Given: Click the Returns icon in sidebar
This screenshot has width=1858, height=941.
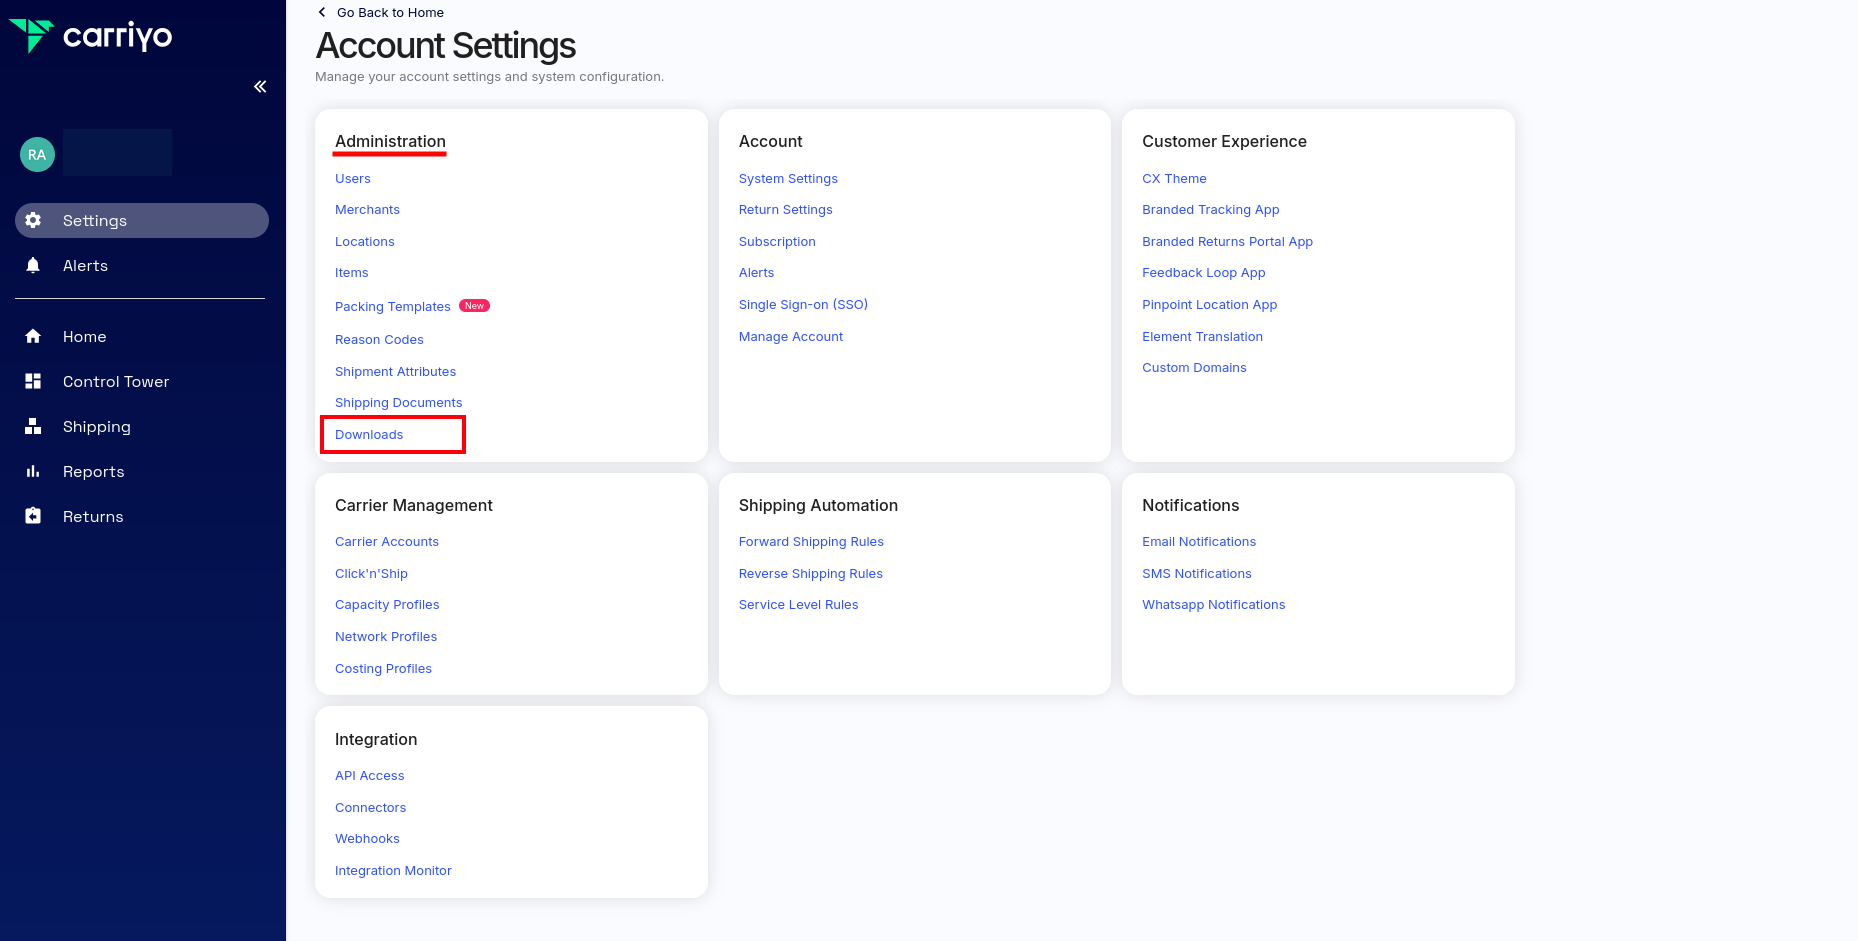Looking at the screenshot, I should 33,516.
